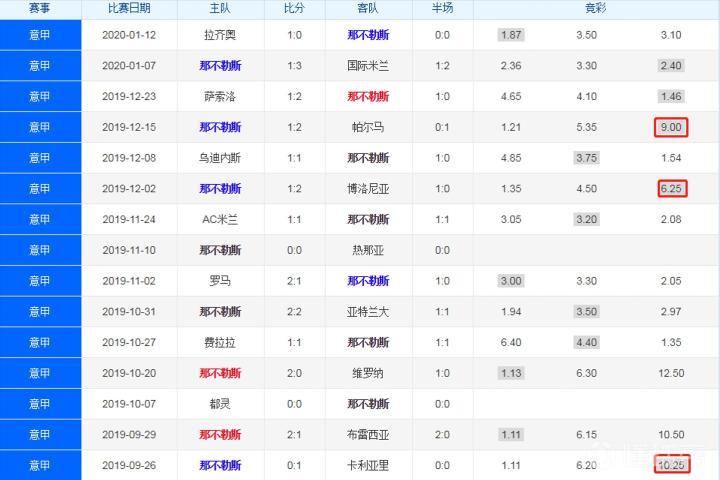This screenshot has width=720, height=480.
Task: Click the 拉齐奥 home team link
Action: (220, 35)
